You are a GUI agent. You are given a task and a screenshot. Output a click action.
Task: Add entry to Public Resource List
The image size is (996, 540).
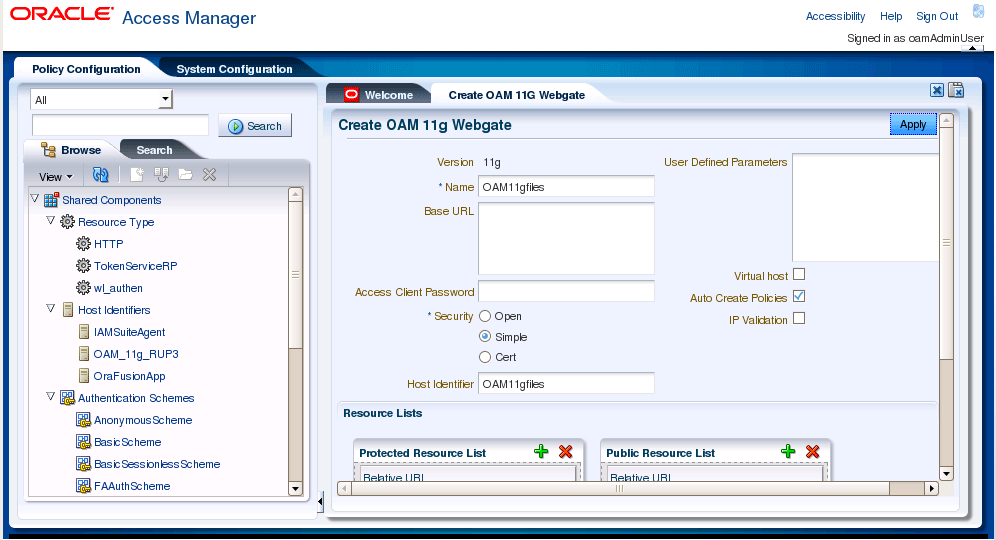[788, 452]
